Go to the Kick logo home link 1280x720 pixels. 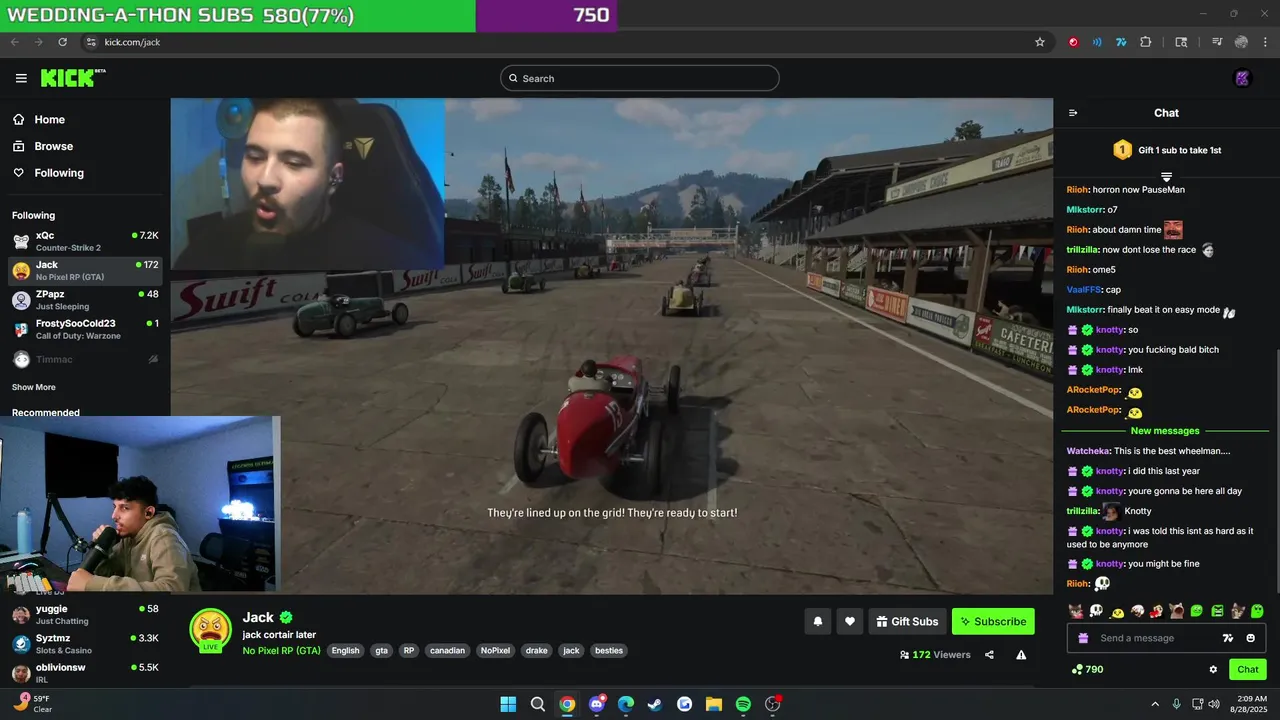pos(73,78)
